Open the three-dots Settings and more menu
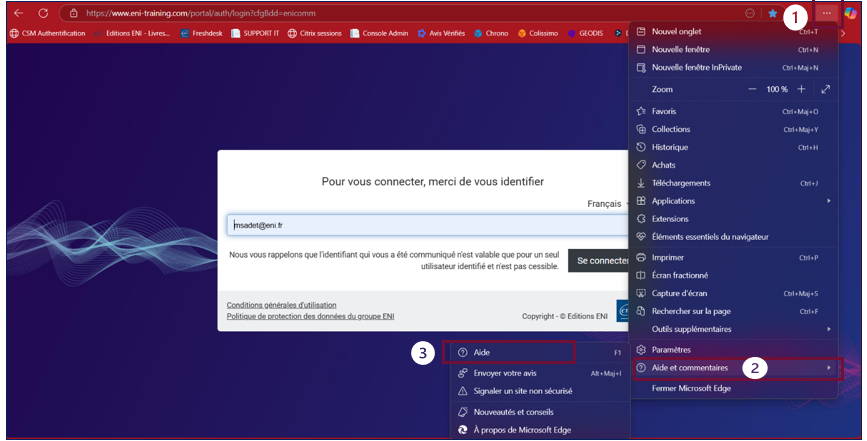The height and width of the screenshot is (441, 867). 827,13
